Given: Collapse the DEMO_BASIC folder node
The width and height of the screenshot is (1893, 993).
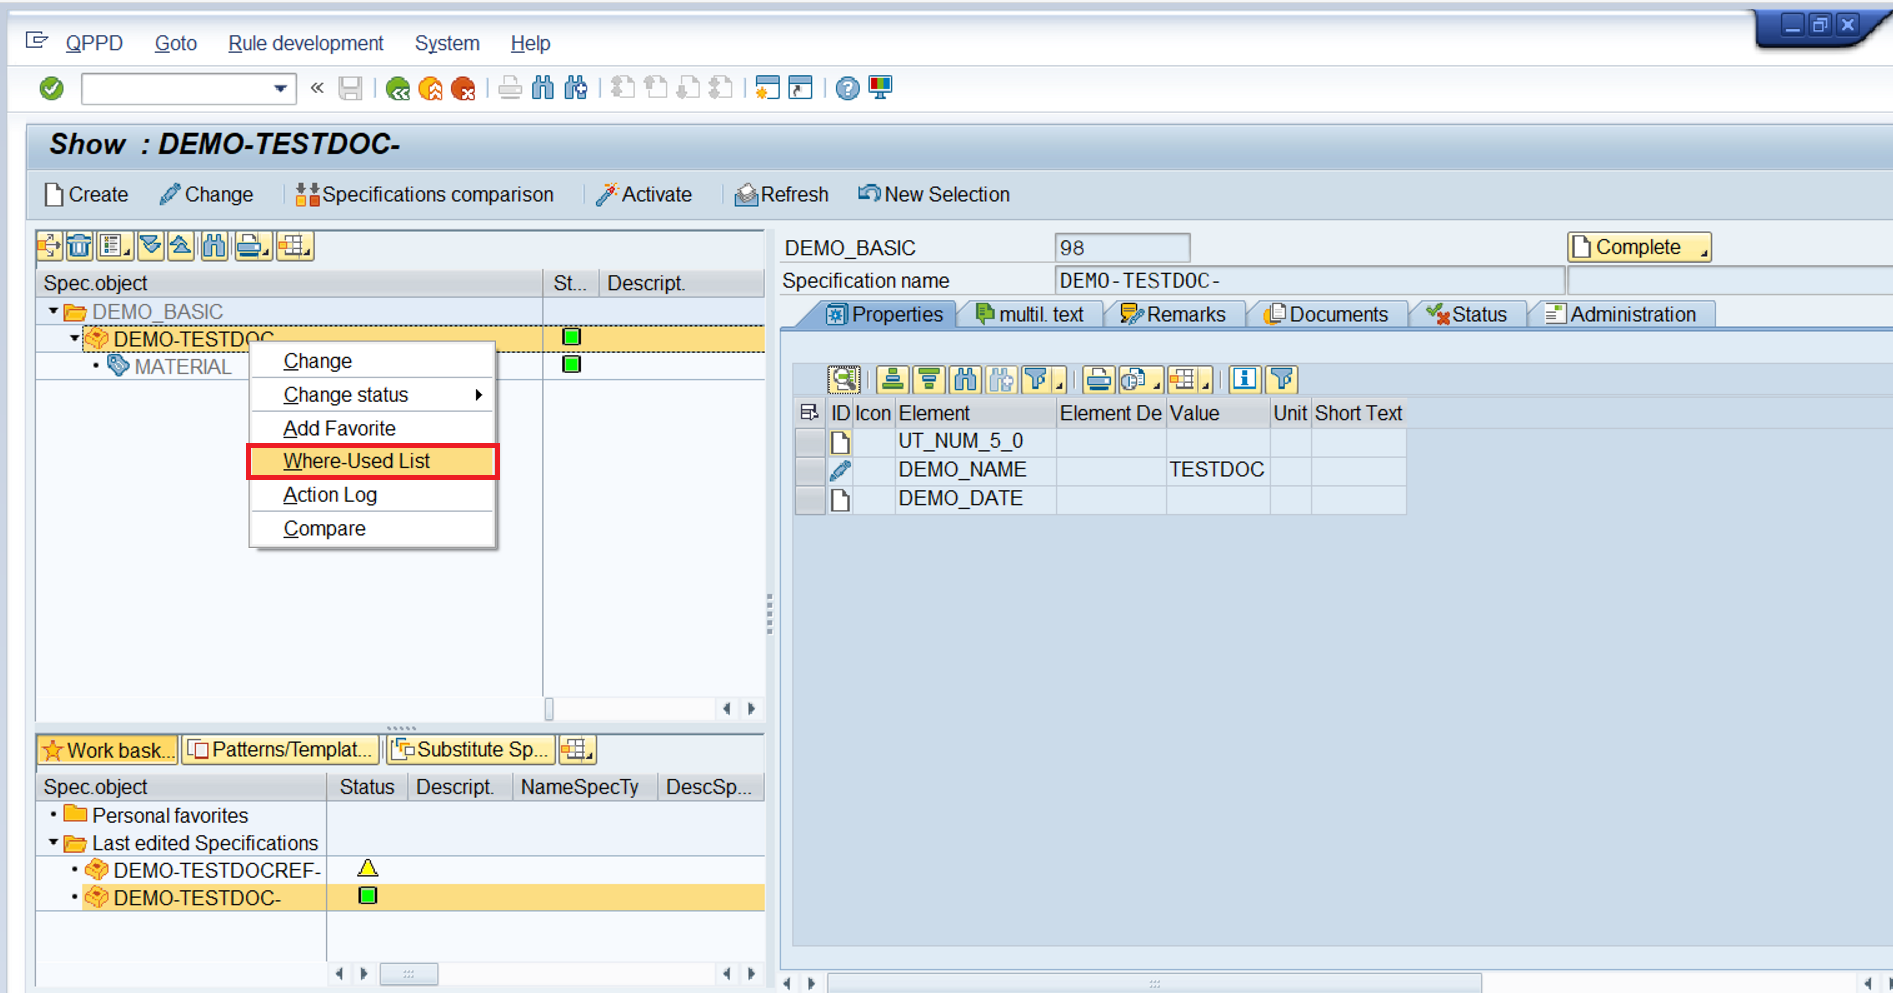Looking at the screenshot, I should [x=53, y=312].
